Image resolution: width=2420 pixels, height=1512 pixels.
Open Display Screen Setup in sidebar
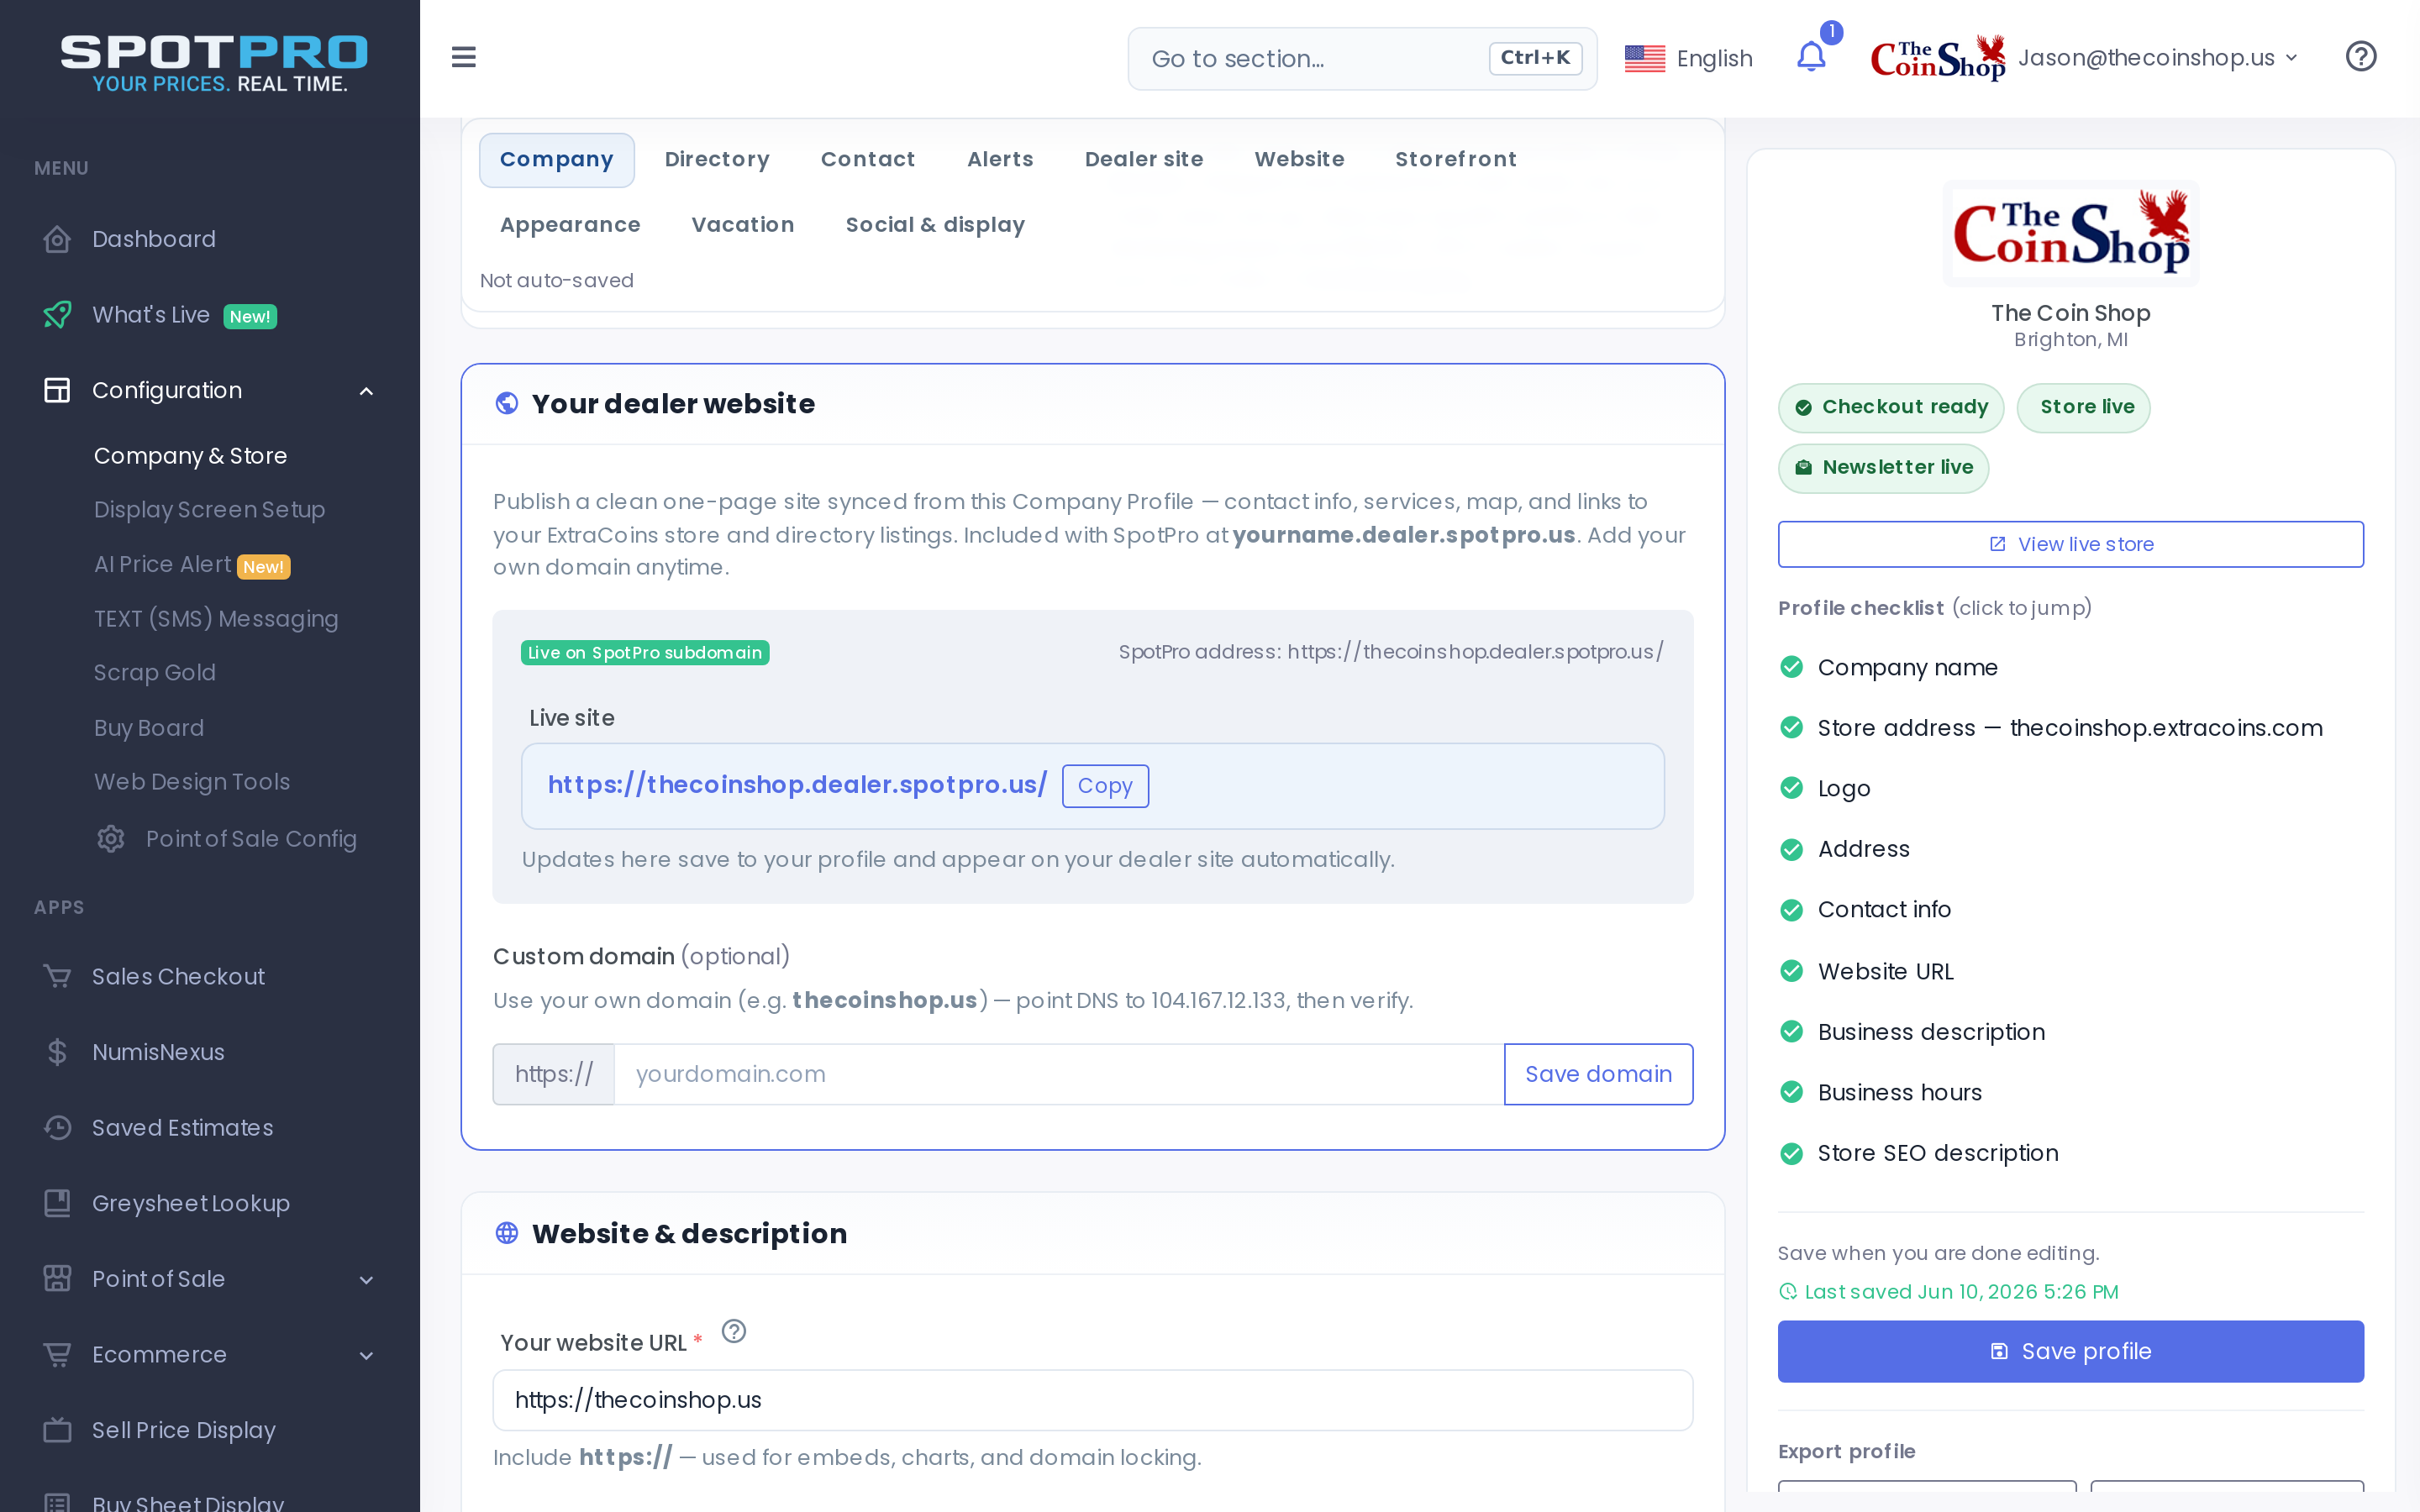pyautogui.click(x=209, y=510)
